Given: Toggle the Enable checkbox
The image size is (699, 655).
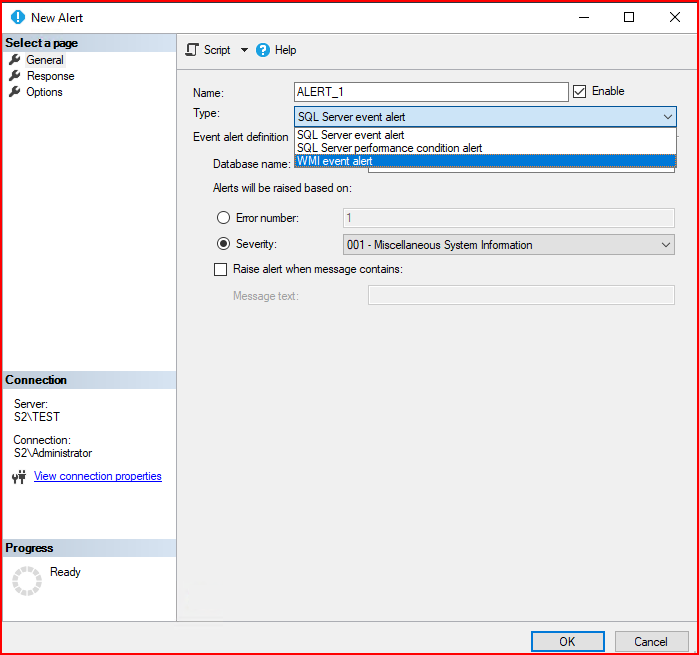Looking at the screenshot, I should pyautogui.click(x=579, y=91).
